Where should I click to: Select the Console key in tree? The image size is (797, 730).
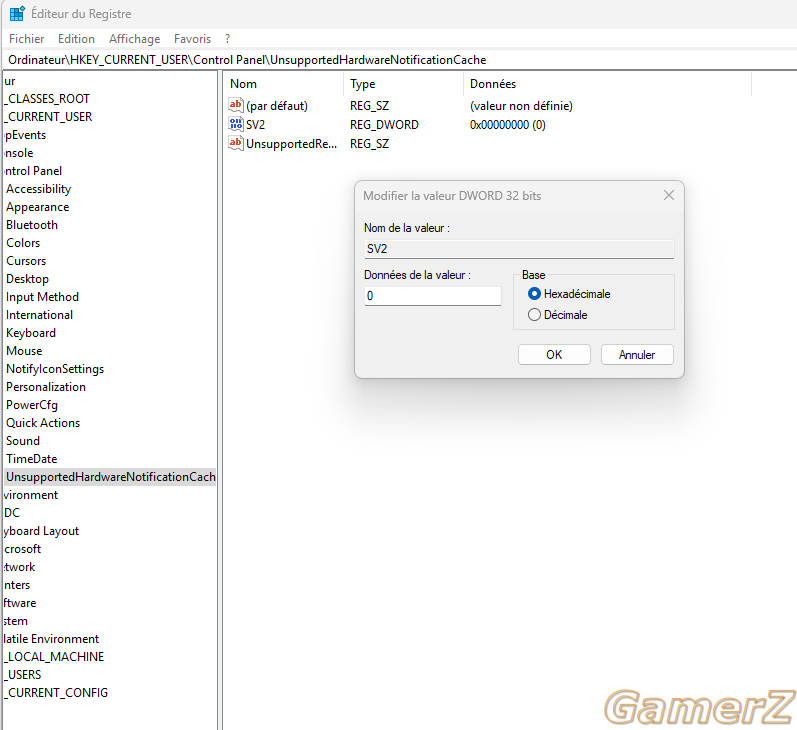tap(19, 153)
